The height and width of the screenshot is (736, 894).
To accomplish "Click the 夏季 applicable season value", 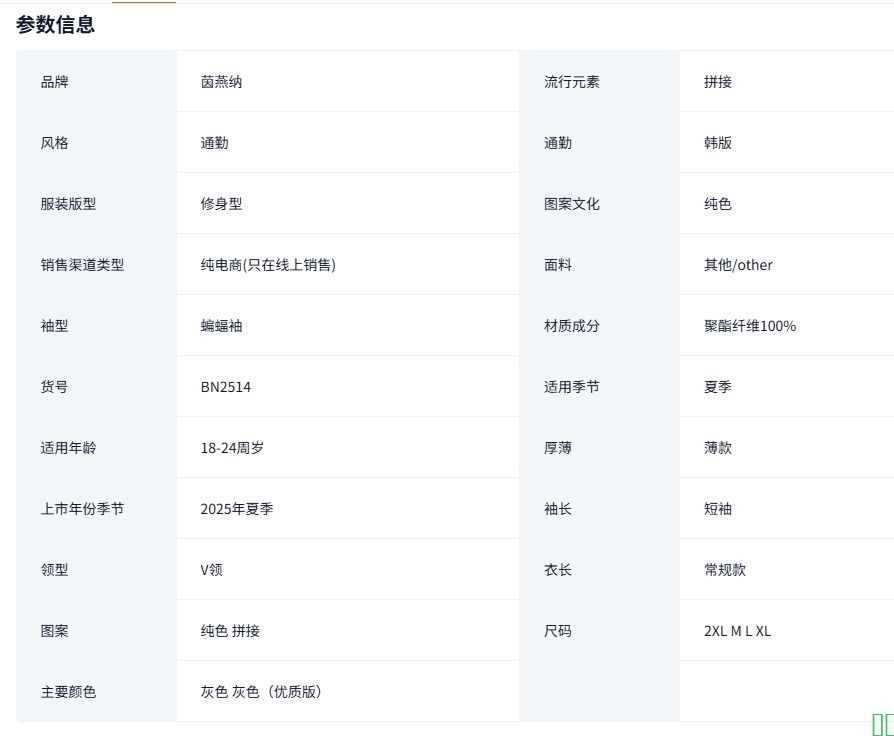I will pos(718,387).
